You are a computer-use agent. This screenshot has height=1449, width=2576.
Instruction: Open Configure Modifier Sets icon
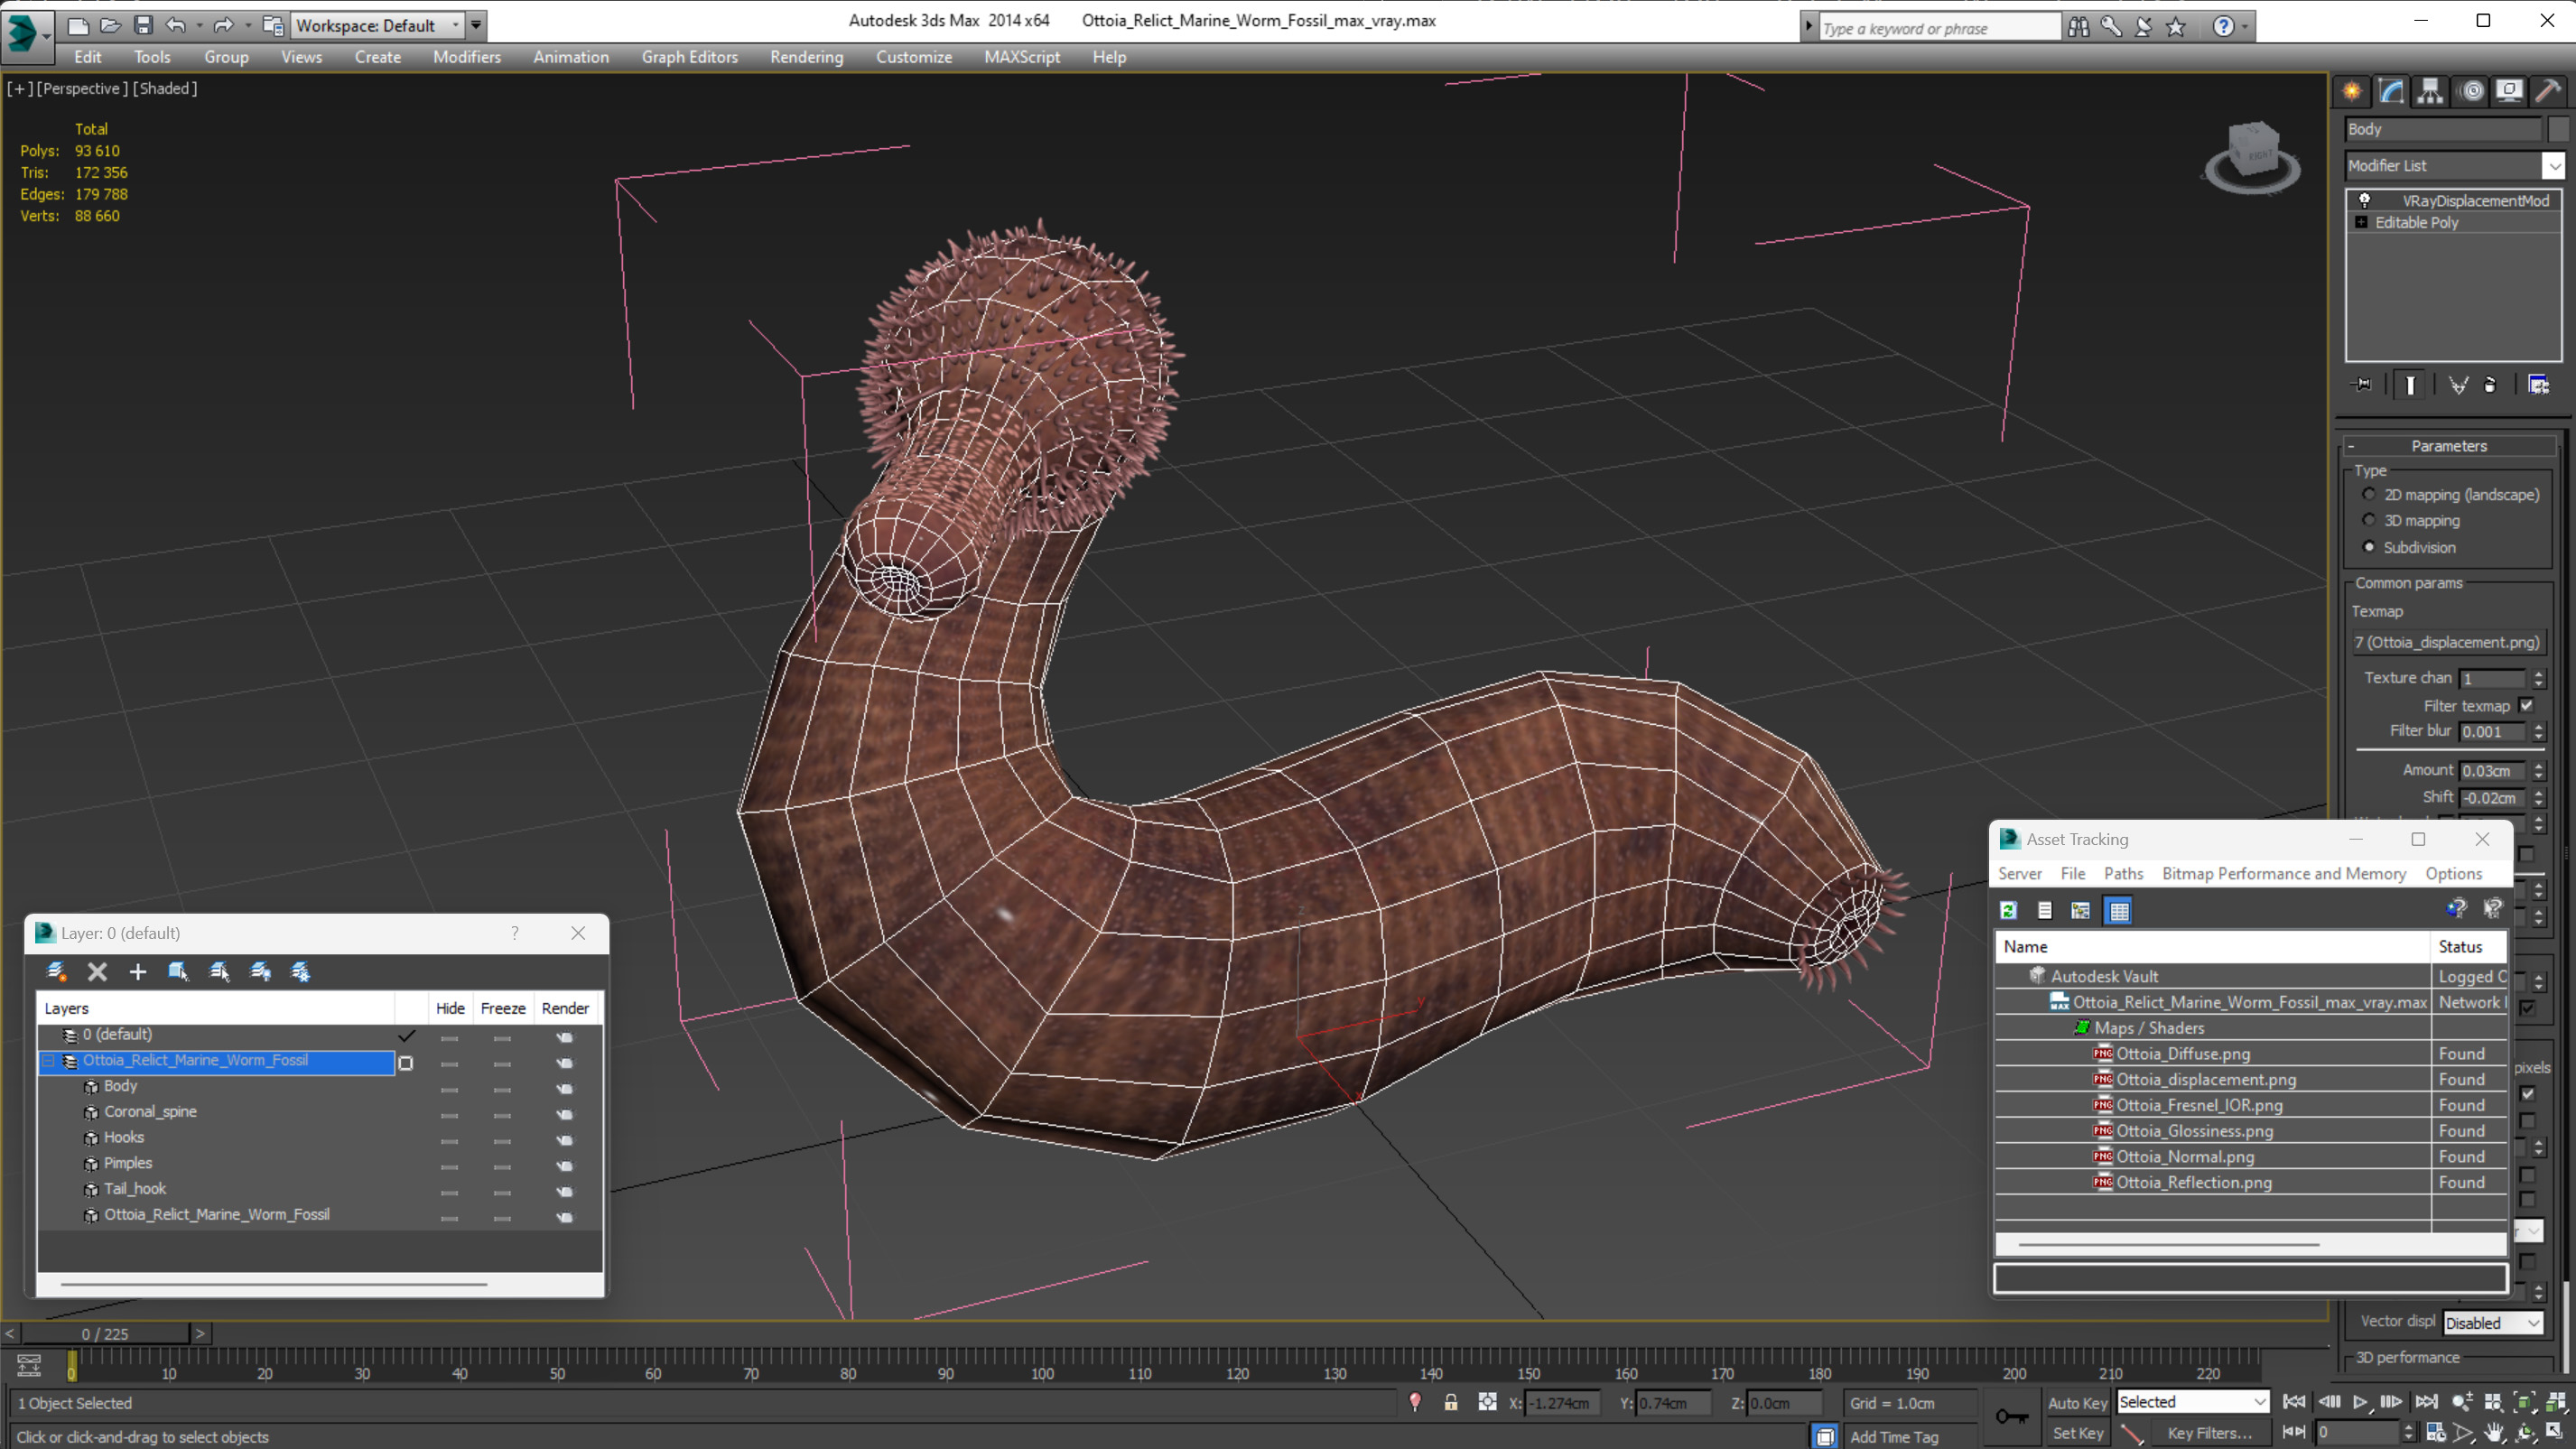tap(2538, 385)
